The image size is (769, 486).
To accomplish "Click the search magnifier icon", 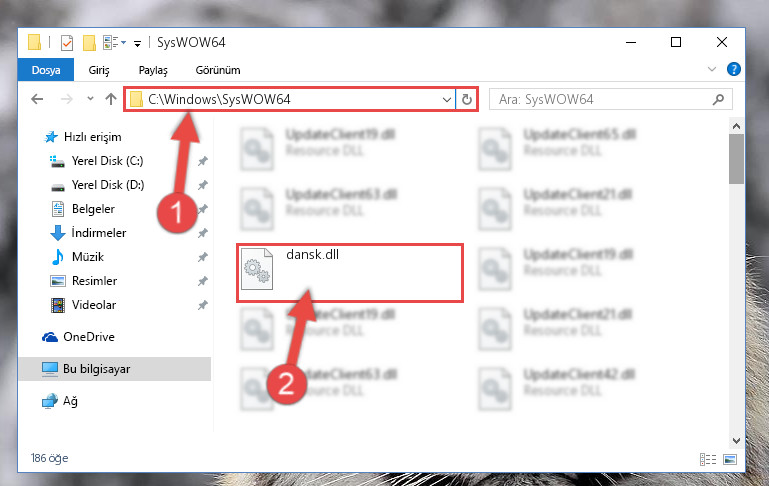I will tap(718, 100).
